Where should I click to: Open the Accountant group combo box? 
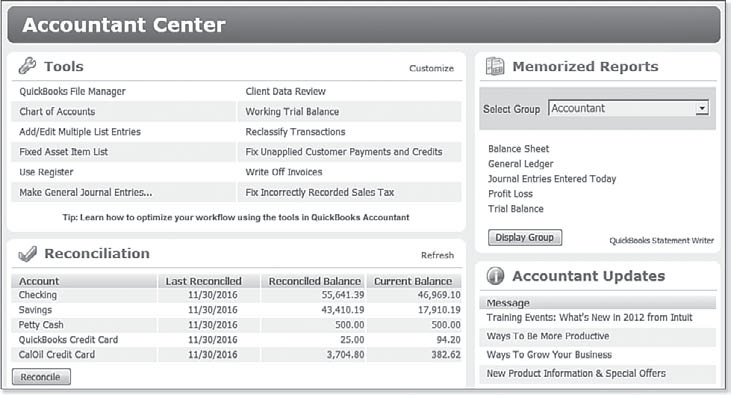628,108
